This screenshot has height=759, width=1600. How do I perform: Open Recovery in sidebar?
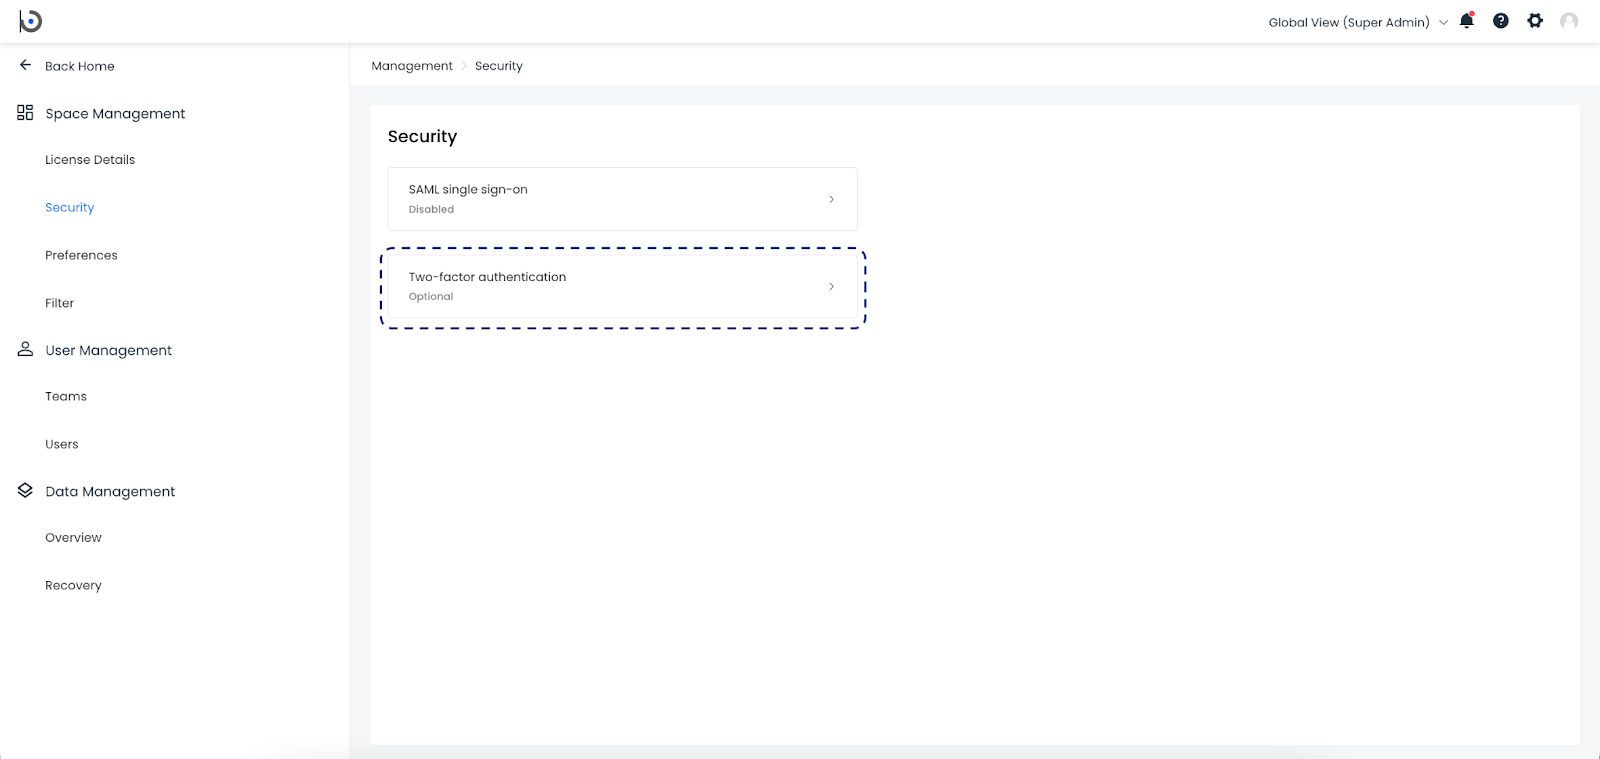click(x=73, y=586)
